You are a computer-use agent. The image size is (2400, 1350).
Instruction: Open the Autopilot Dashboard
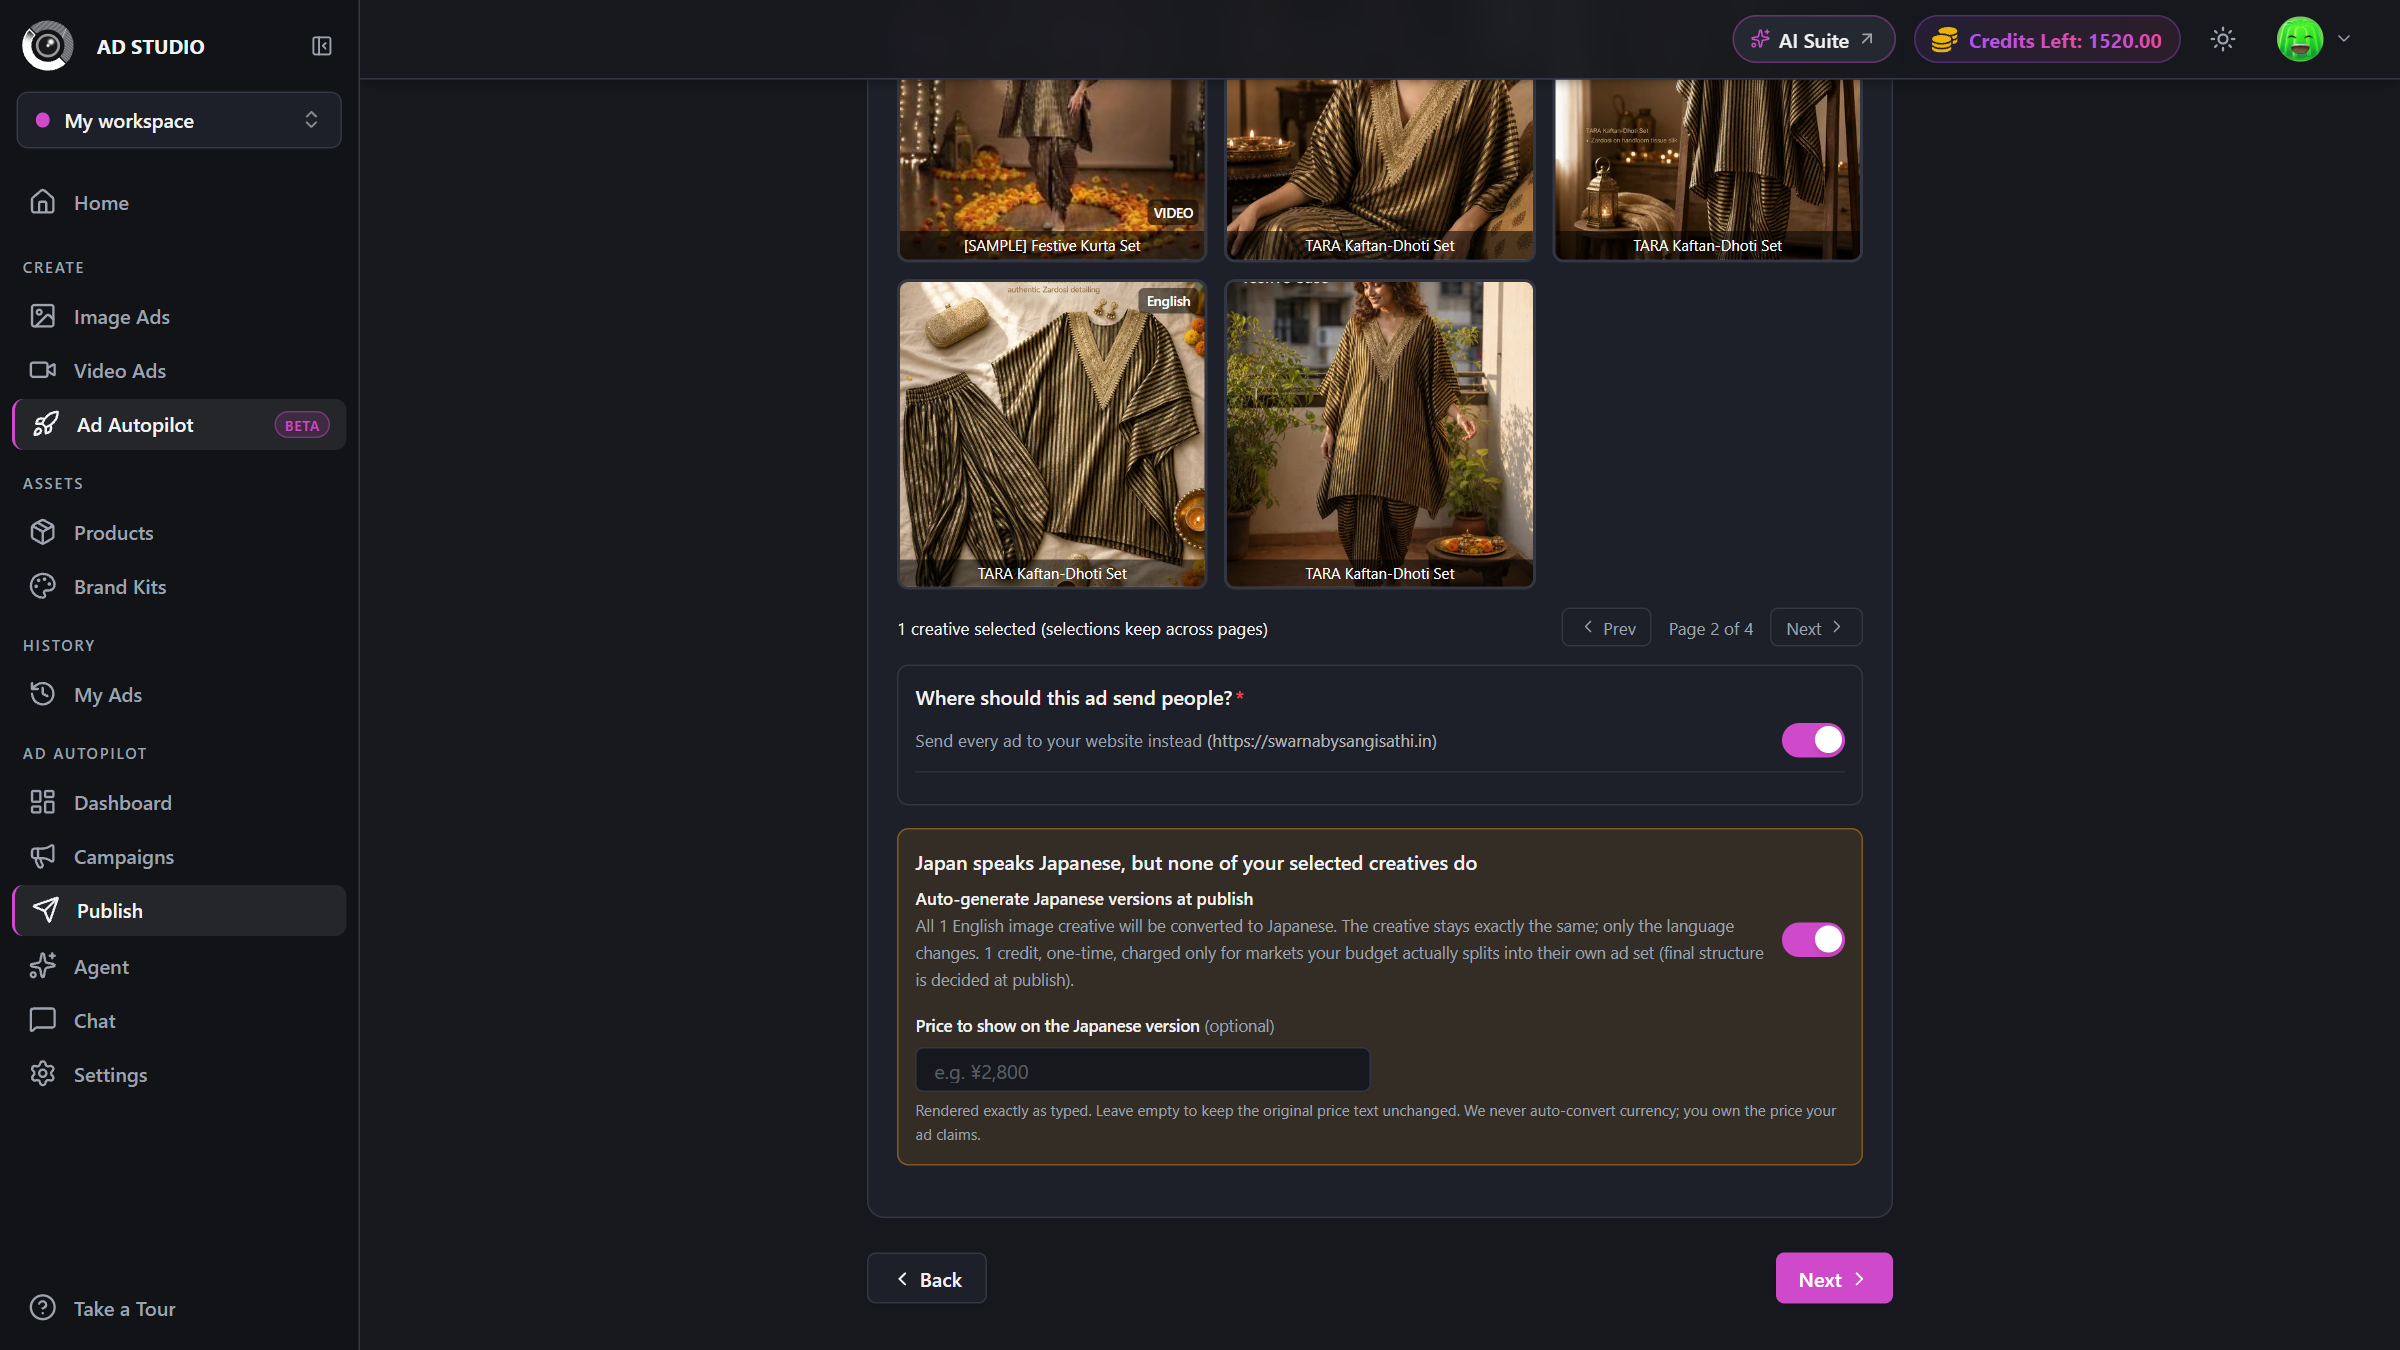pyautogui.click(x=179, y=802)
